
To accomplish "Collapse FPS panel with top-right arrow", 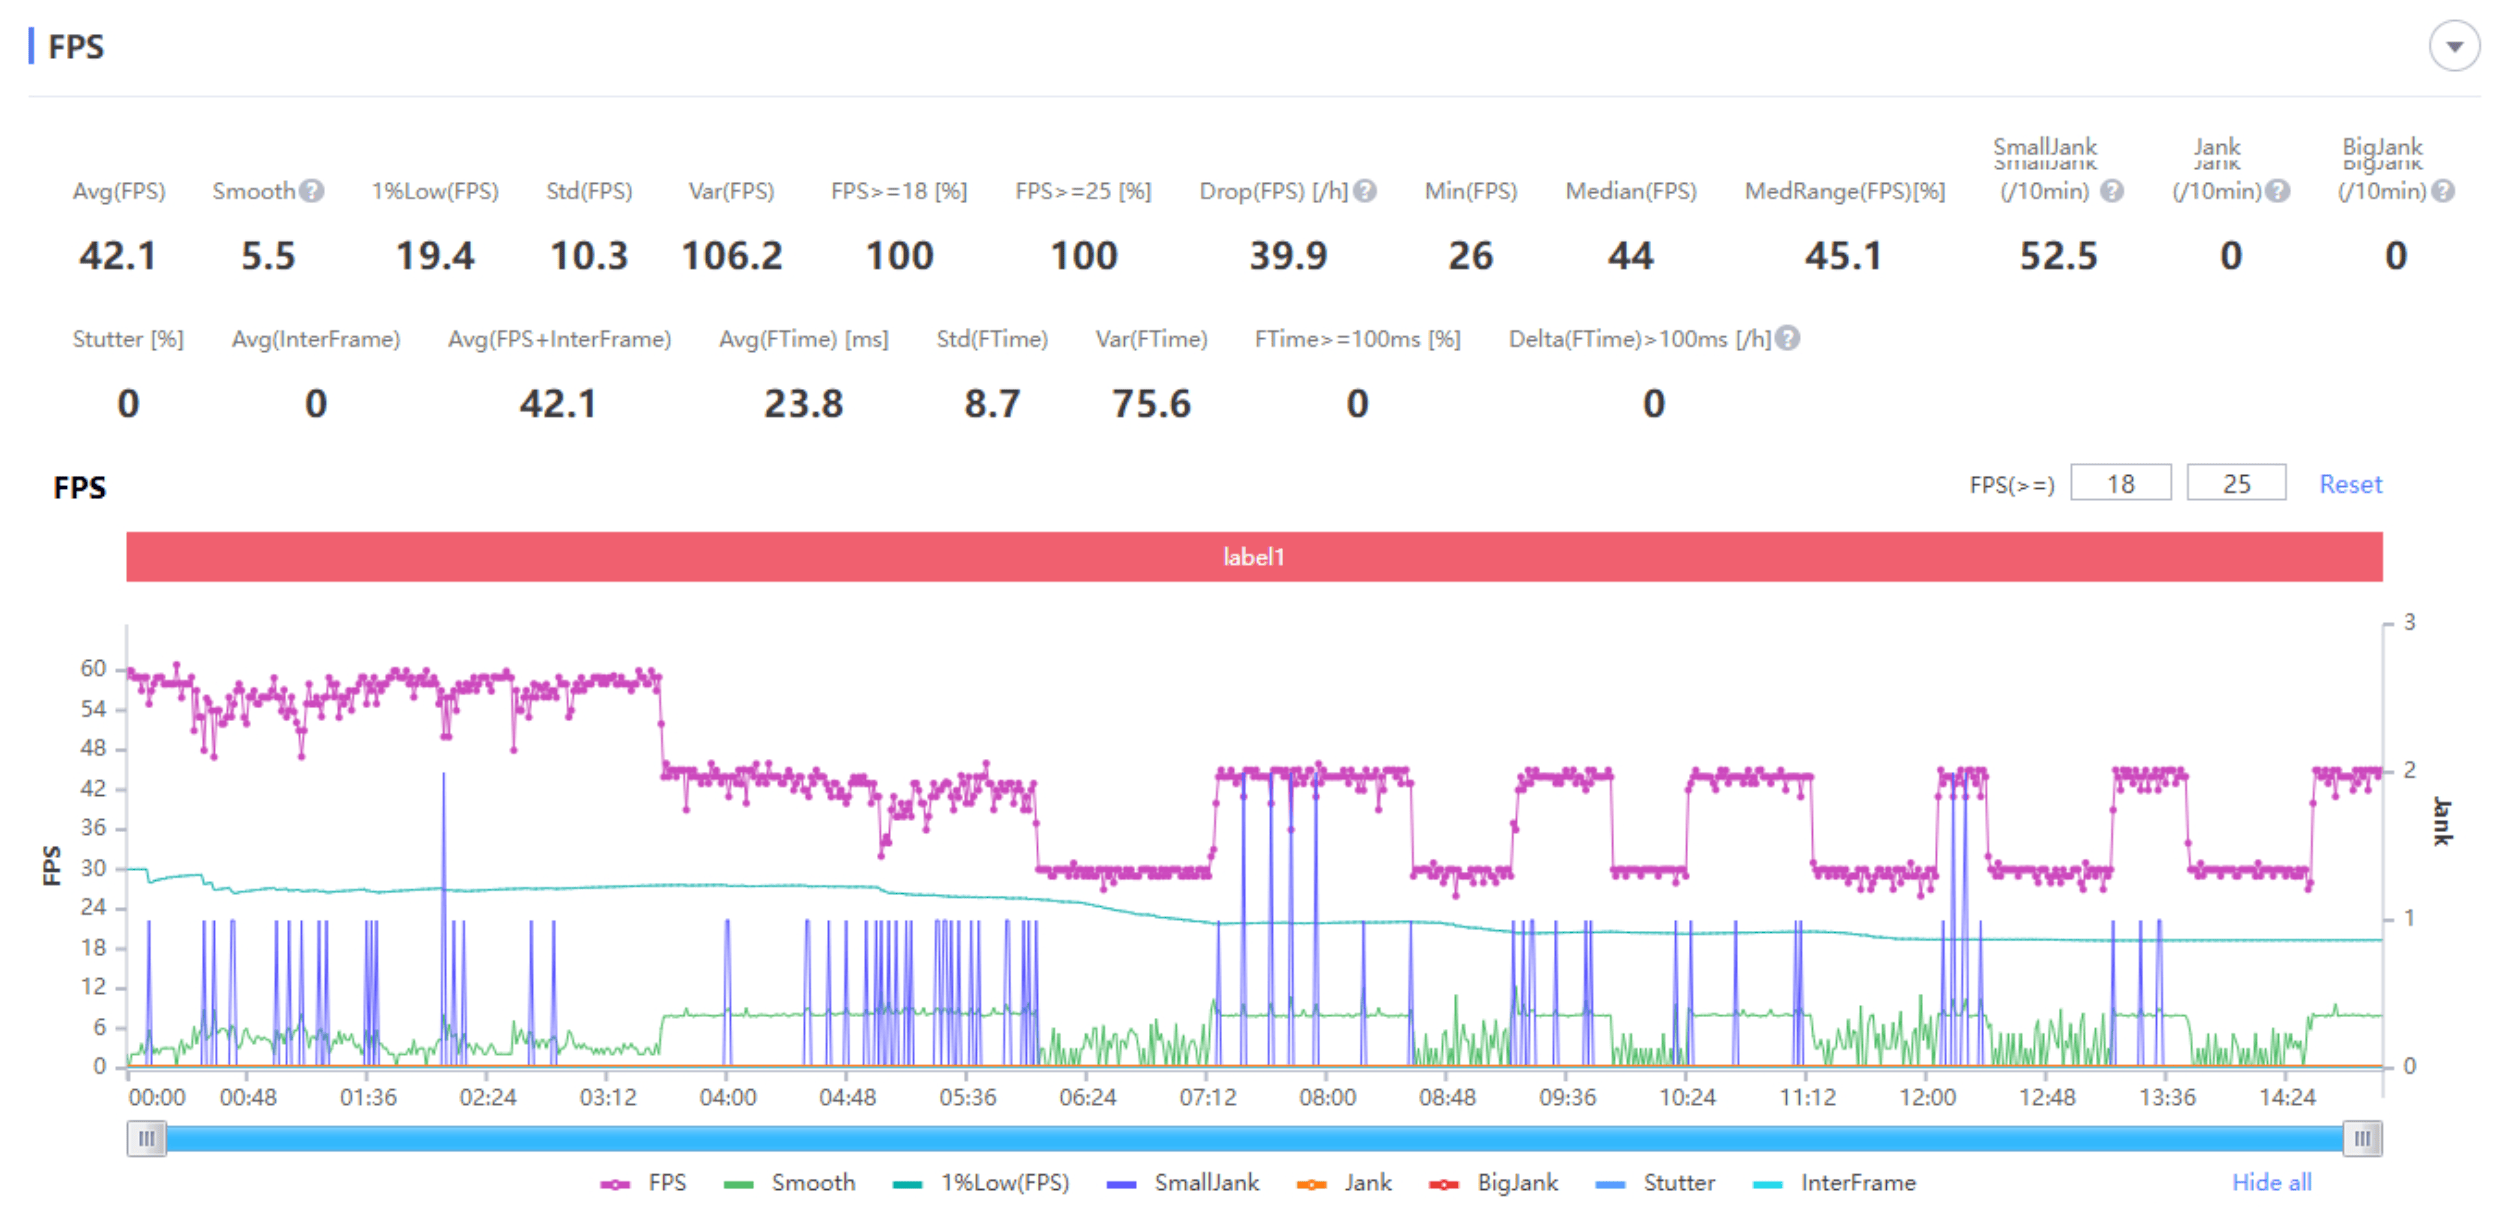I will pos(2454,47).
